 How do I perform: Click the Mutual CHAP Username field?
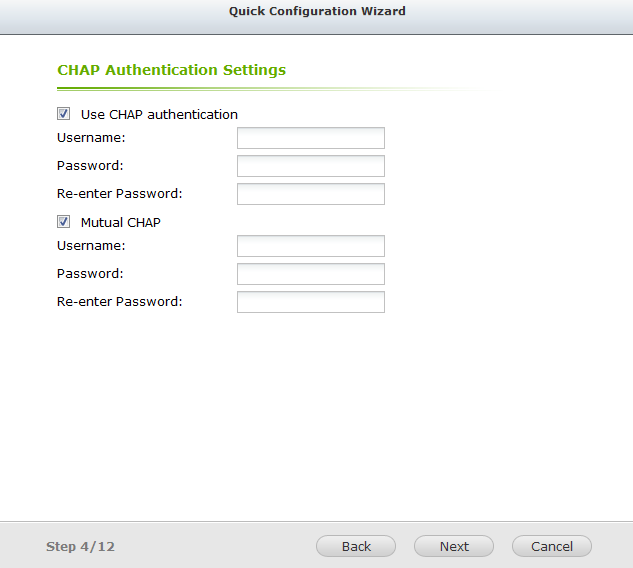(x=311, y=246)
